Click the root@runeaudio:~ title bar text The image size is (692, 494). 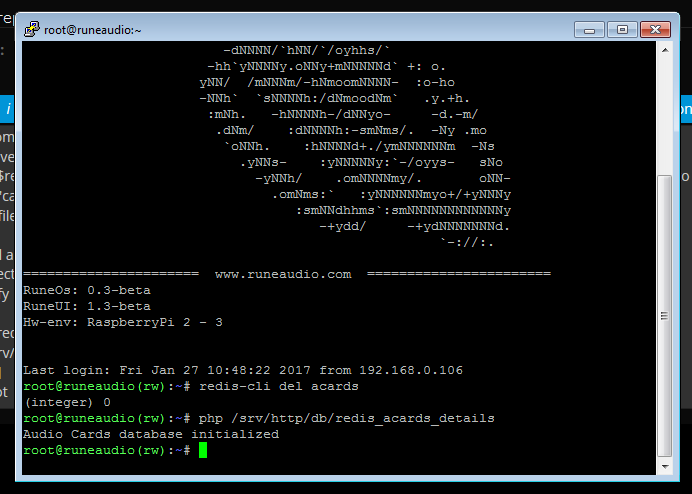click(x=93, y=30)
